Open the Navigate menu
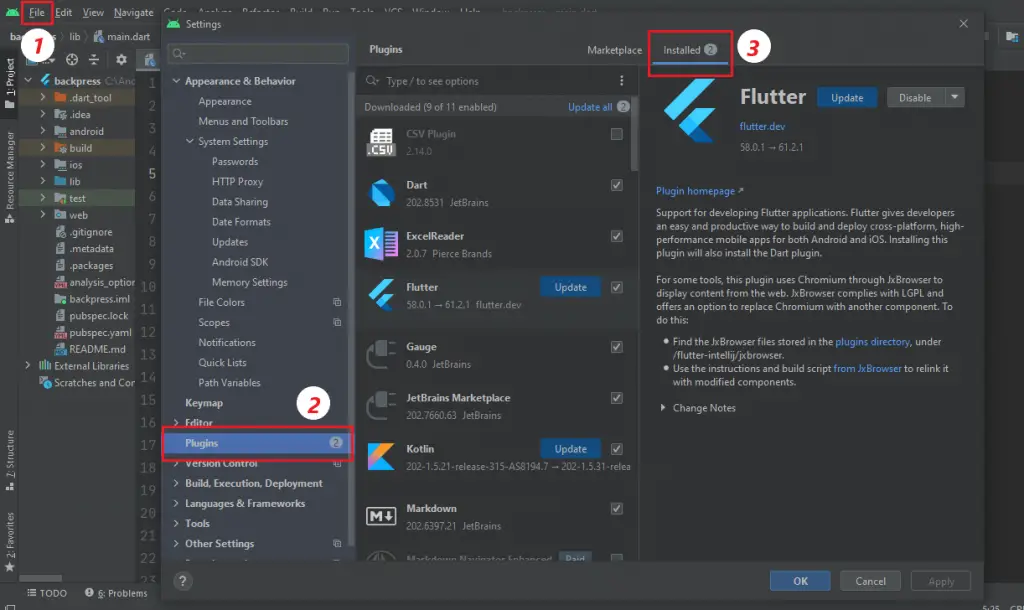The height and width of the screenshot is (610, 1024). click(133, 12)
